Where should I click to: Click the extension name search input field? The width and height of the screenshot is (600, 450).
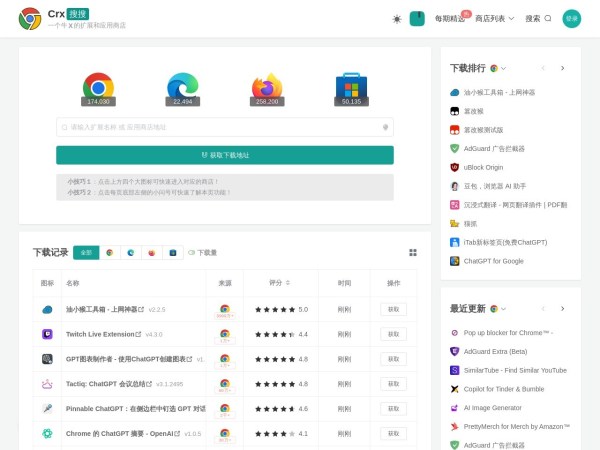[x=220, y=127]
